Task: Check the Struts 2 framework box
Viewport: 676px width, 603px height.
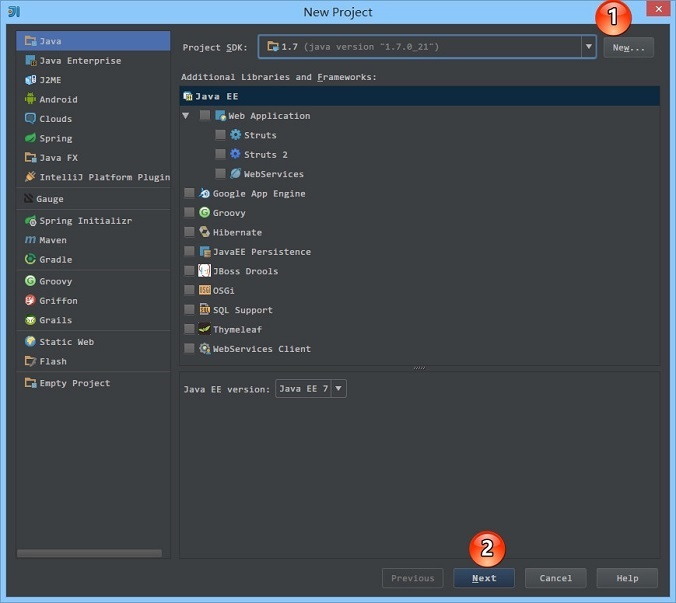Action: (220, 154)
